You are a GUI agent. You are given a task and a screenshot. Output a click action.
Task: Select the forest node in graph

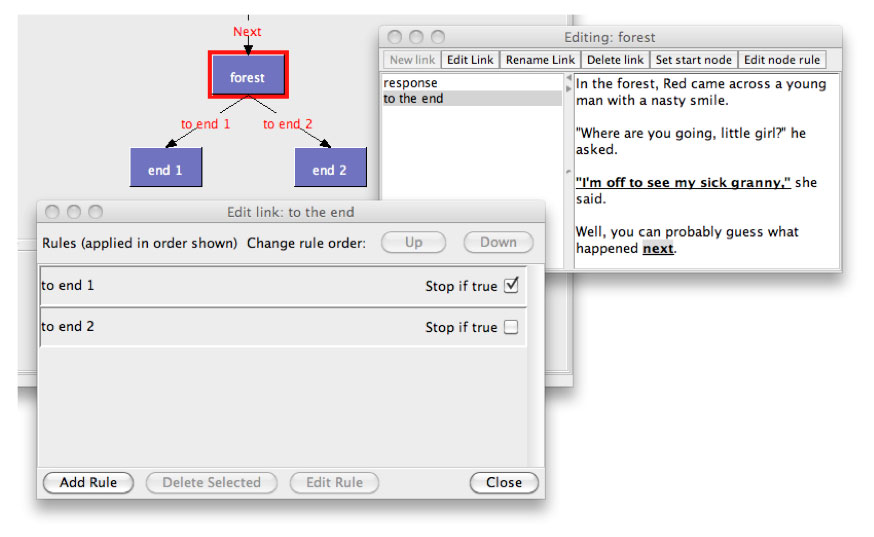[x=248, y=75]
